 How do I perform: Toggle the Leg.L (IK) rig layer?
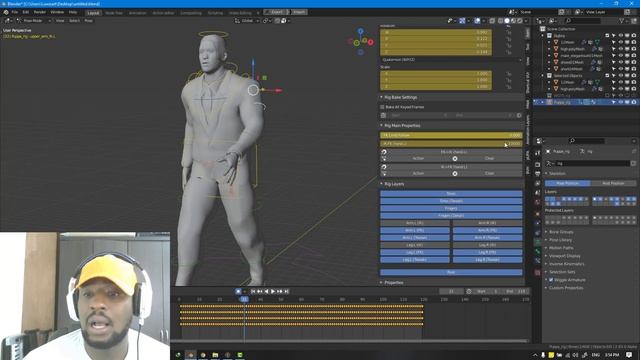(x=415, y=245)
